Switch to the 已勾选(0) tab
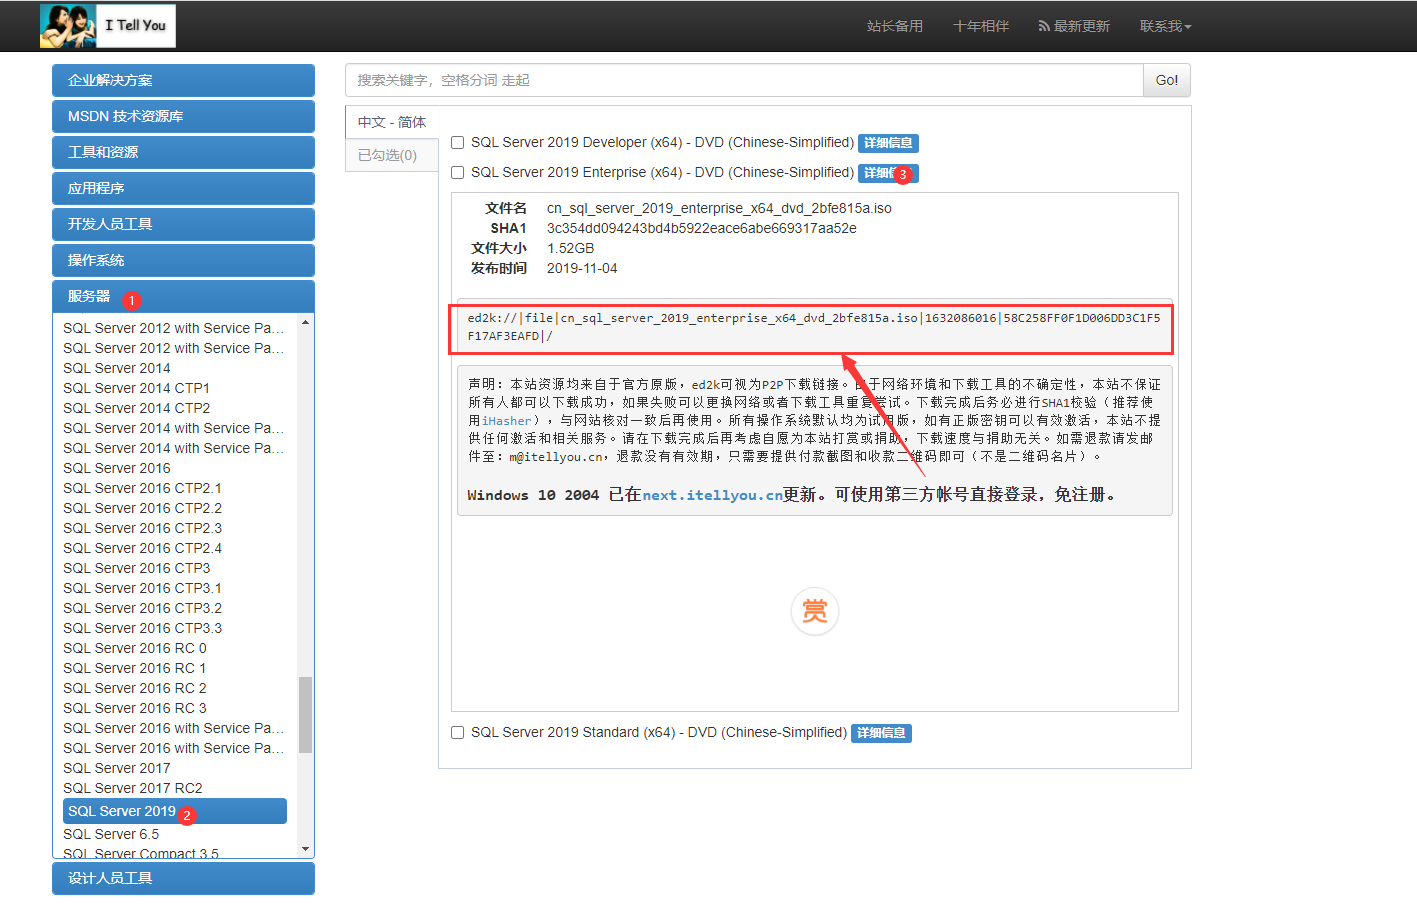Image resolution: width=1417 pixels, height=906 pixels. point(392,155)
